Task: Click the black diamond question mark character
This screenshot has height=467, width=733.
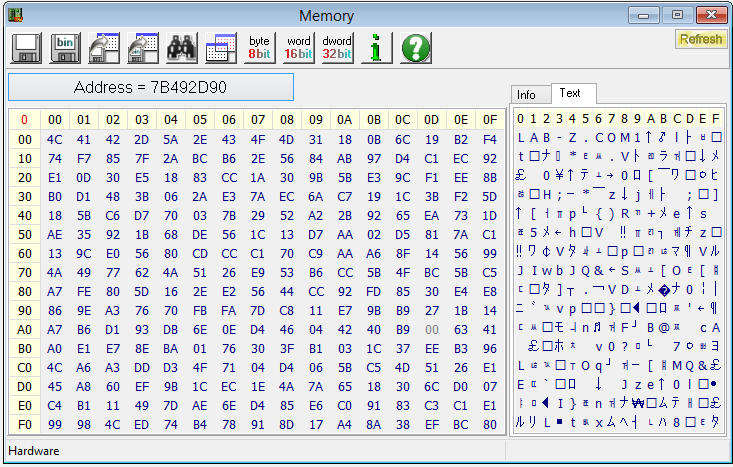Action: (664, 290)
